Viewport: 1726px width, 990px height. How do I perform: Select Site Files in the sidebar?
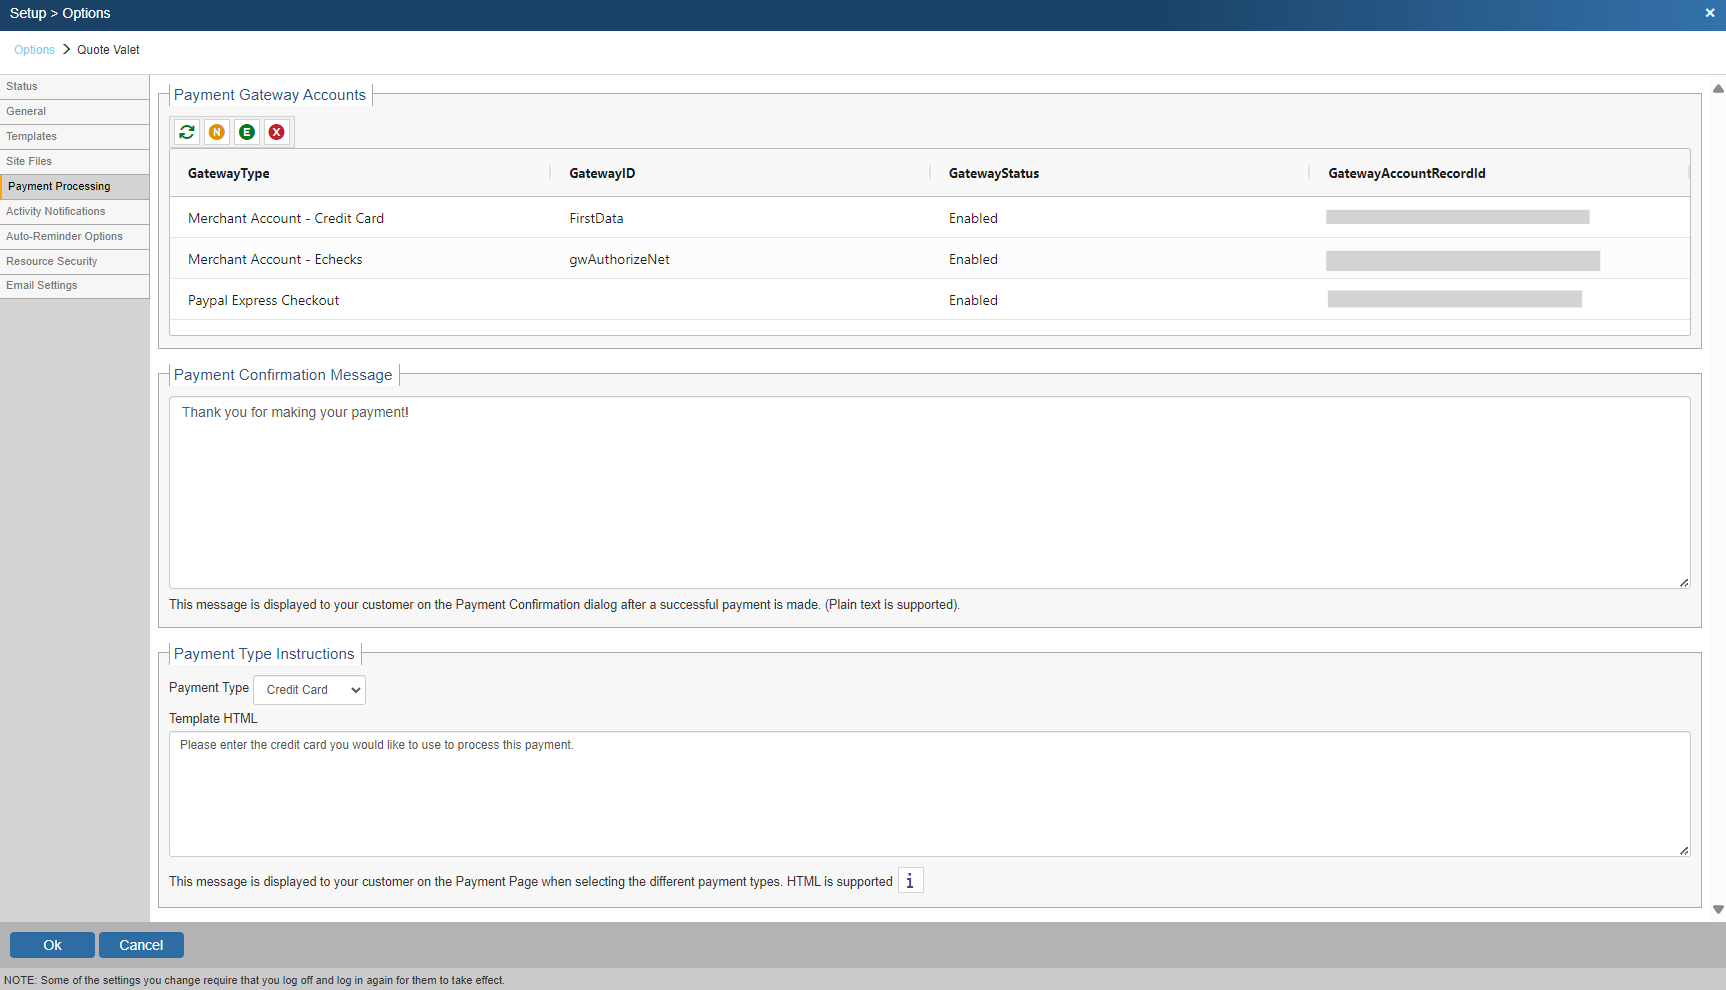coord(74,162)
